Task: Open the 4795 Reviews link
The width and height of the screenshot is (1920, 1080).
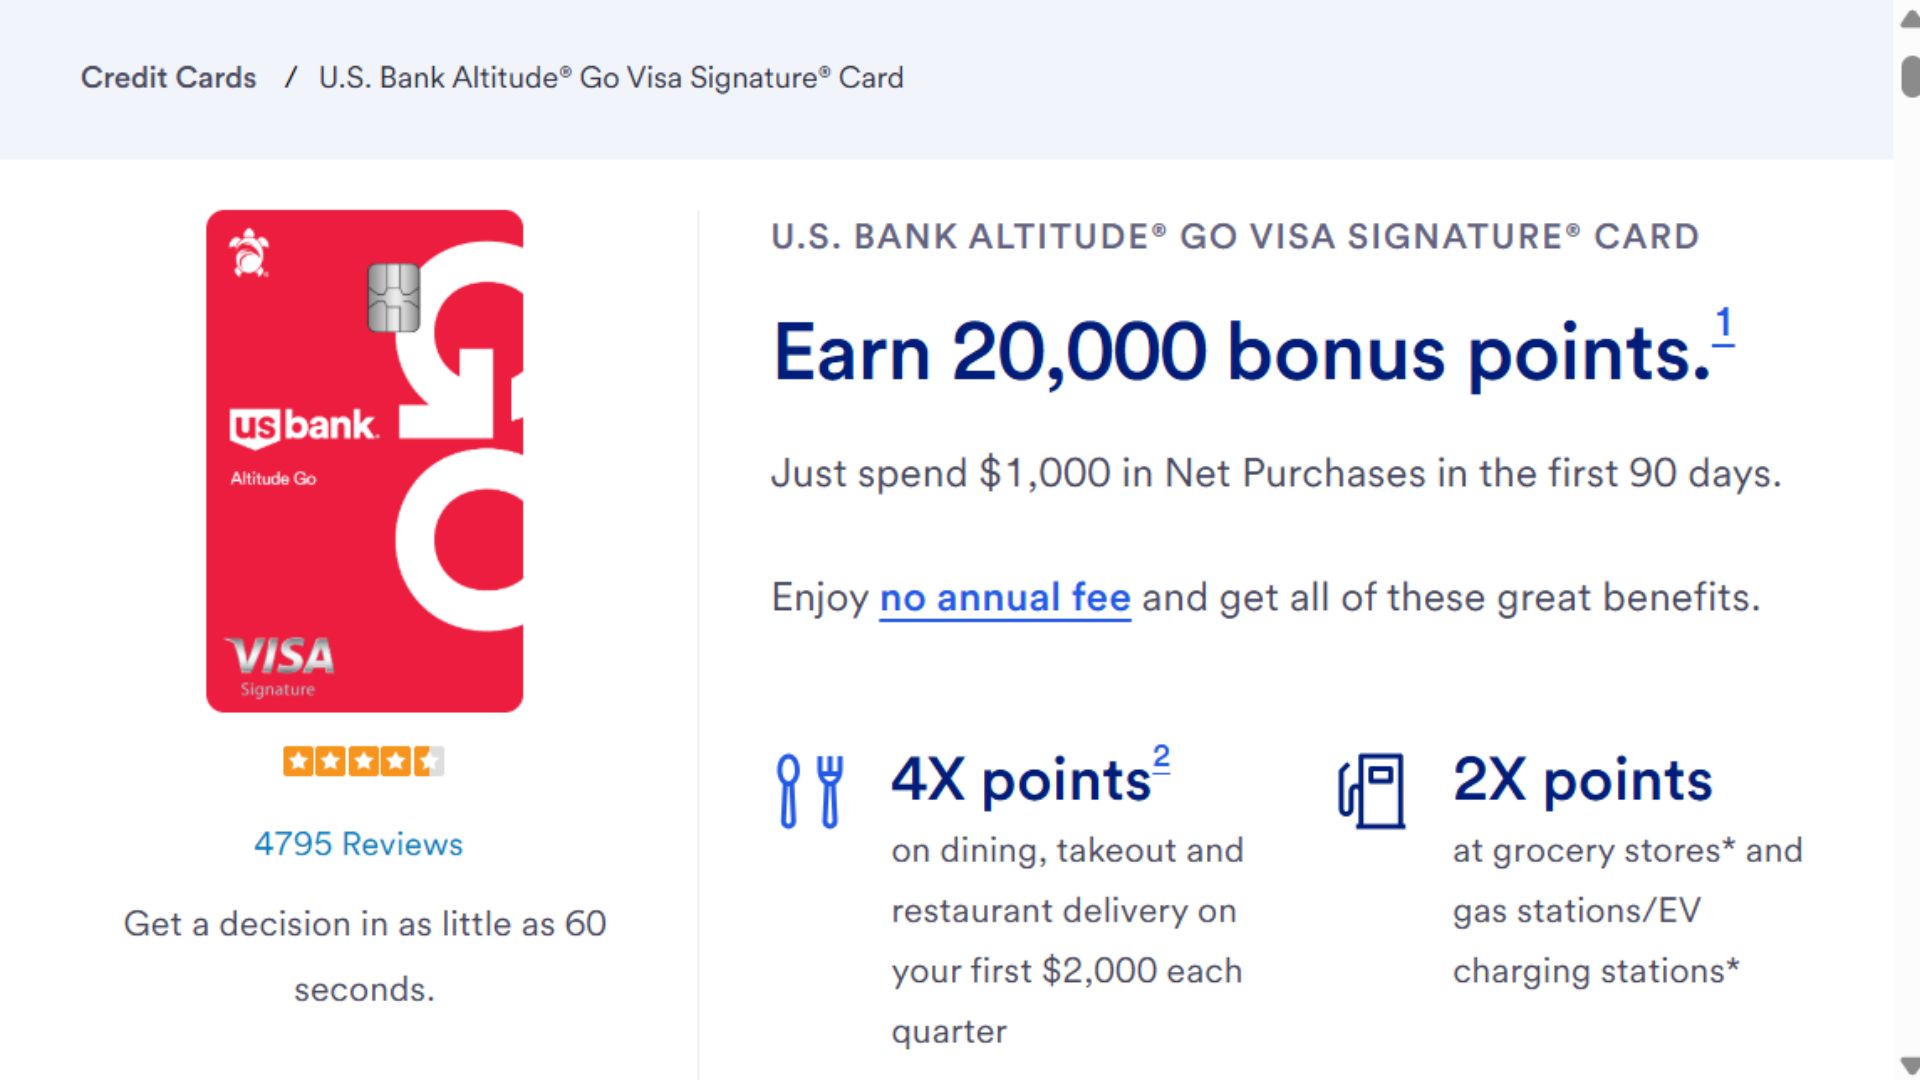Action: point(358,844)
